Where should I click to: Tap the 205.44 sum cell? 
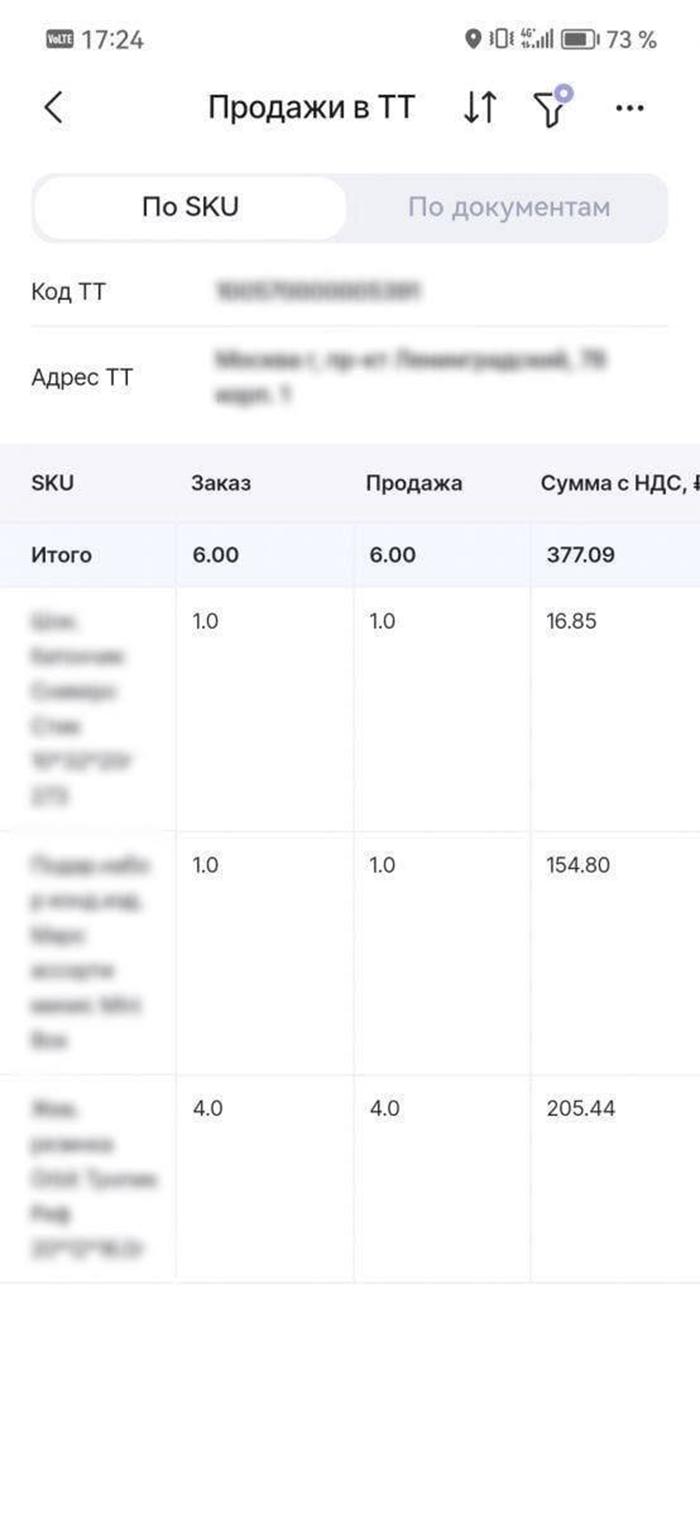coord(581,1109)
